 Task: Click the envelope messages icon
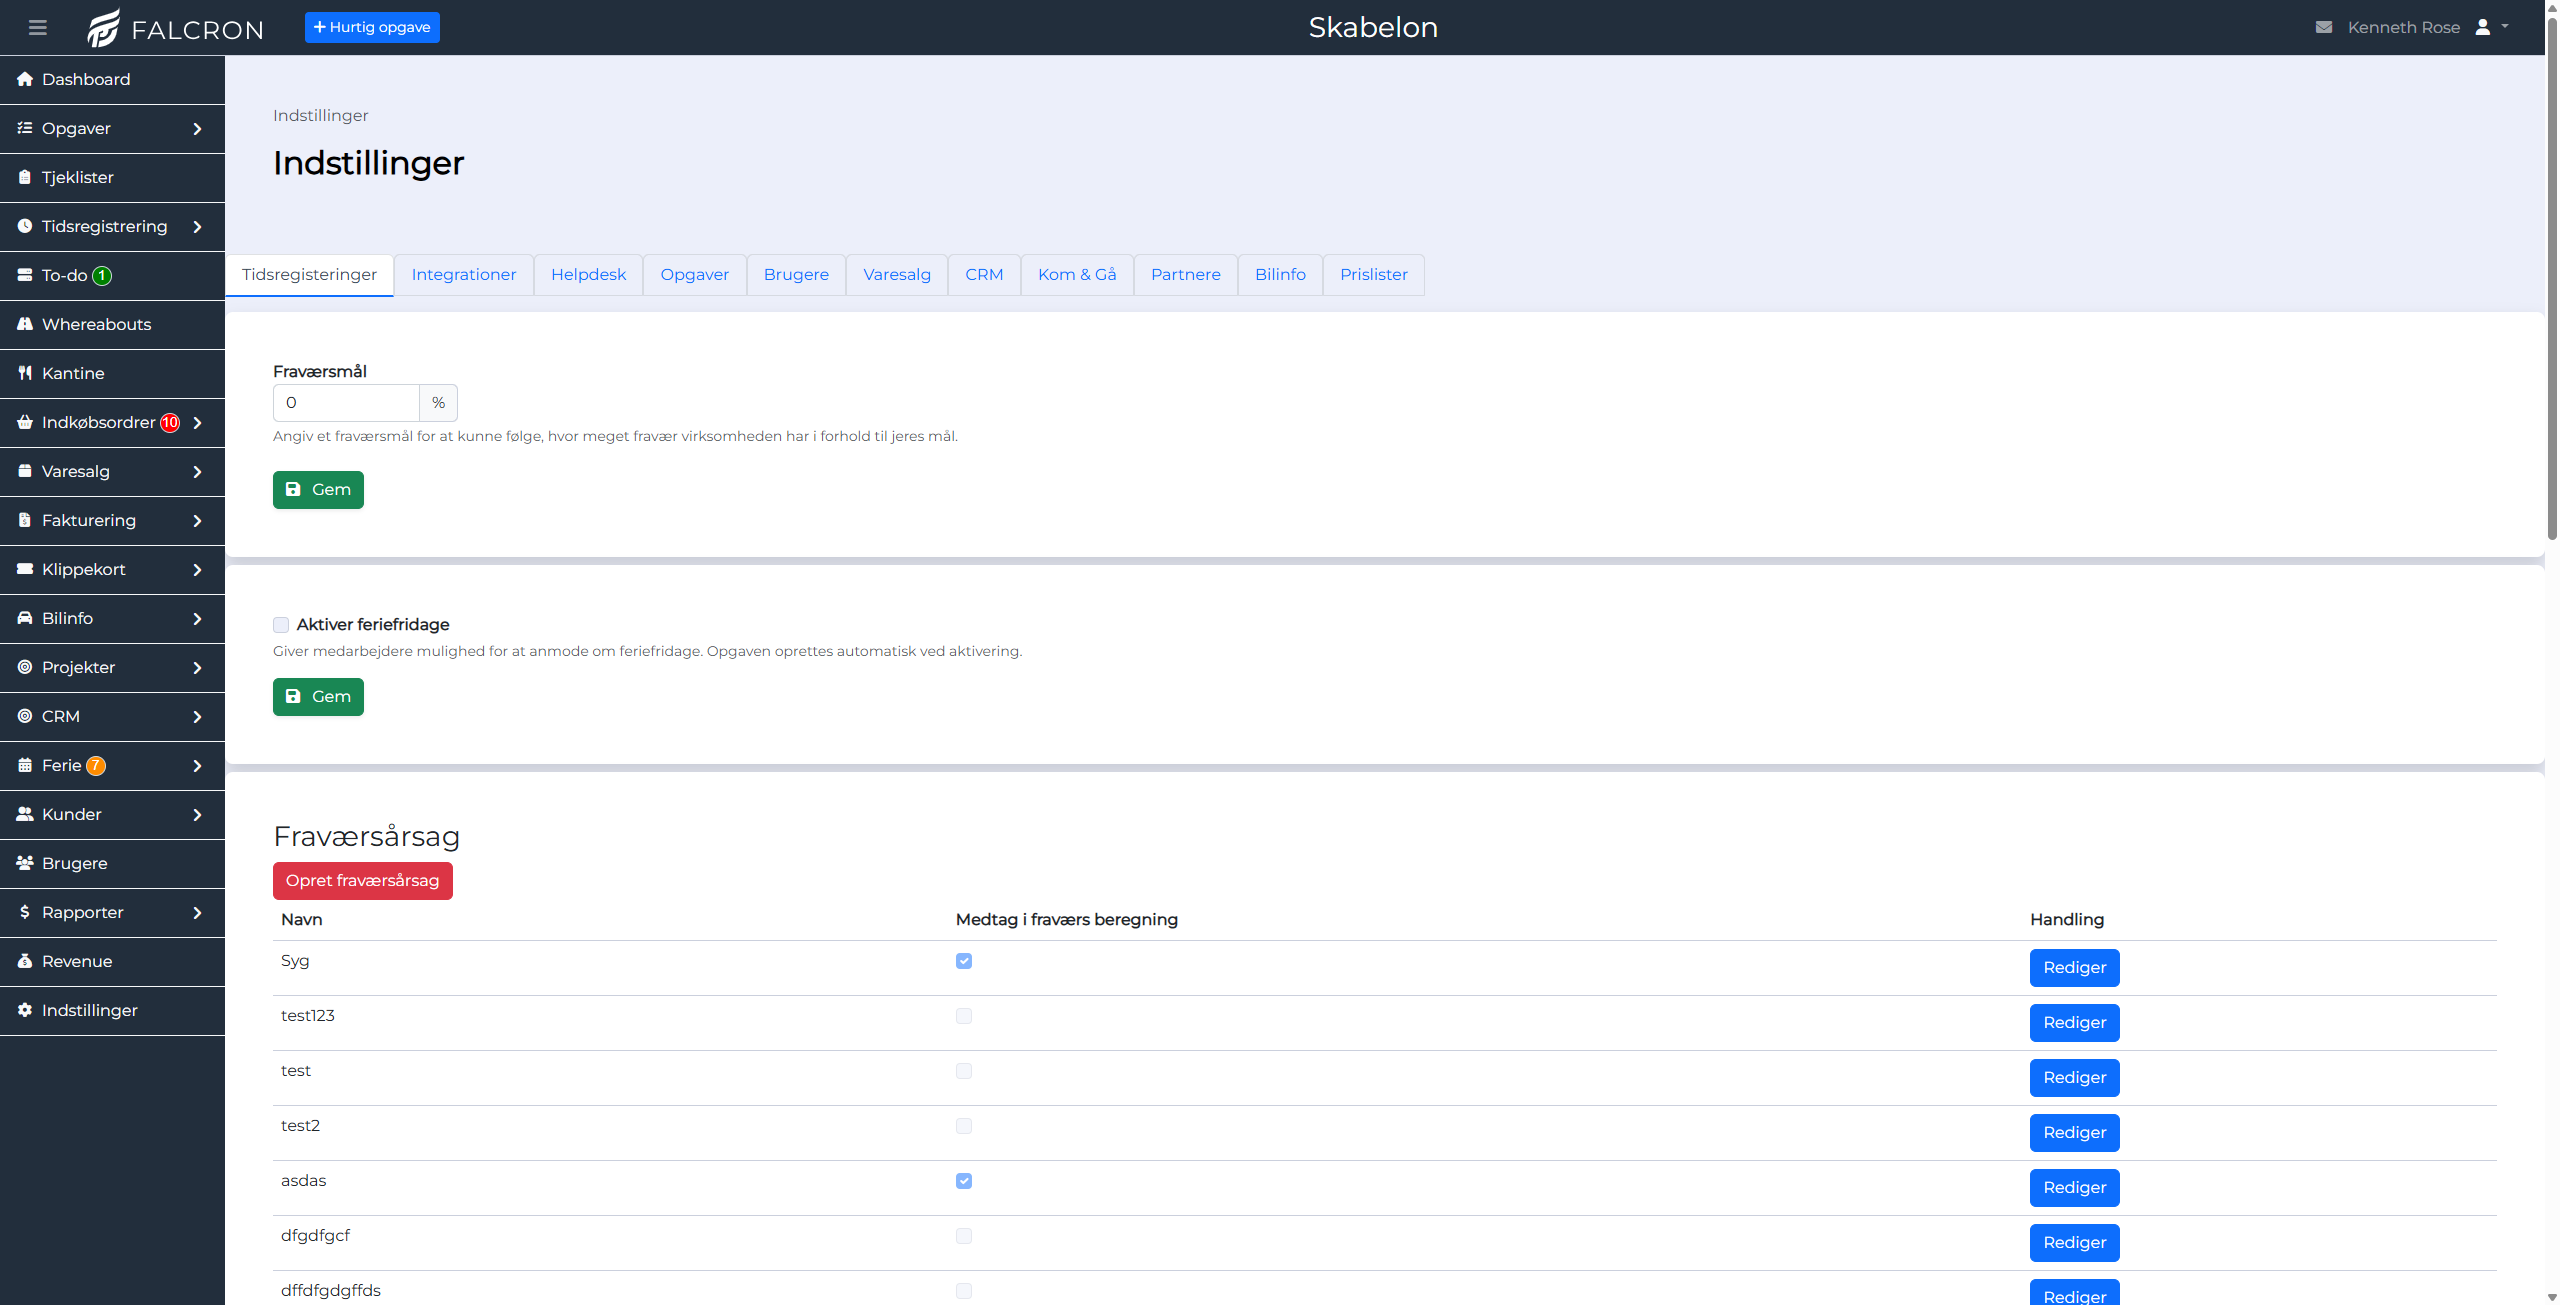[x=2324, y=28]
